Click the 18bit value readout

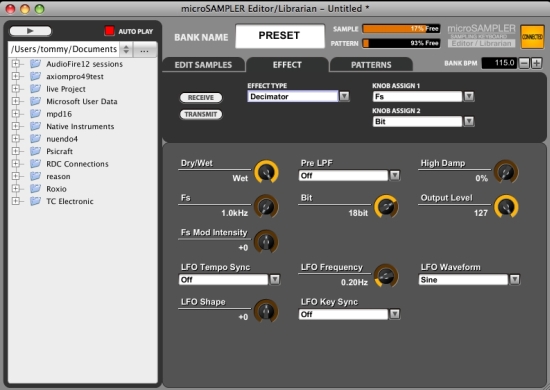click(x=358, y=213)
